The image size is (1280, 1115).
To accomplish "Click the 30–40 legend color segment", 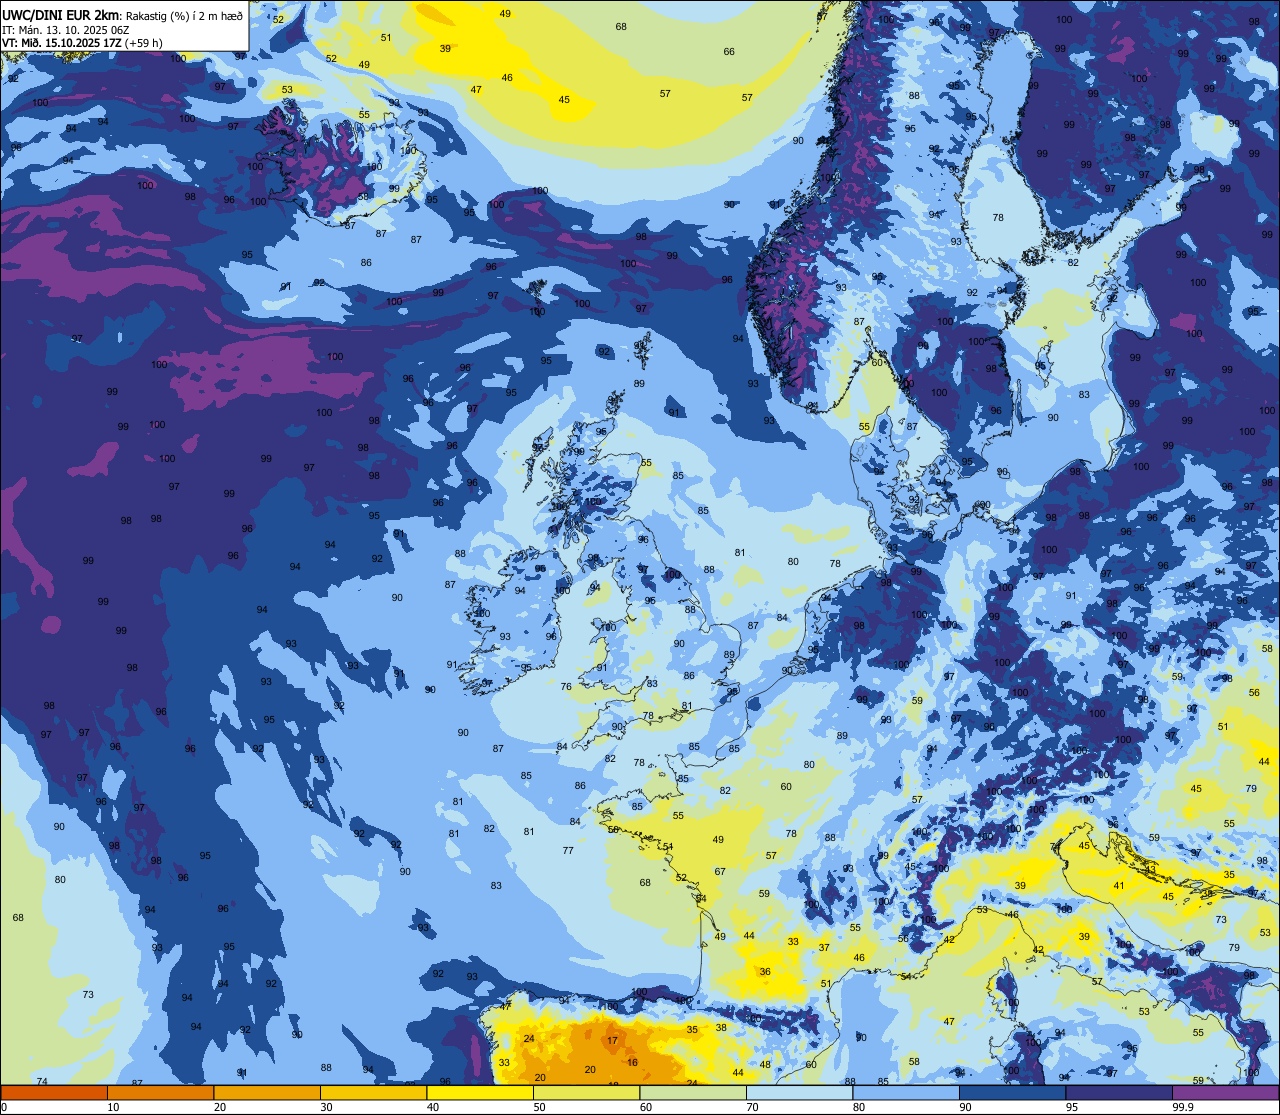I will pyautogui.click(x=373, y=1092).
